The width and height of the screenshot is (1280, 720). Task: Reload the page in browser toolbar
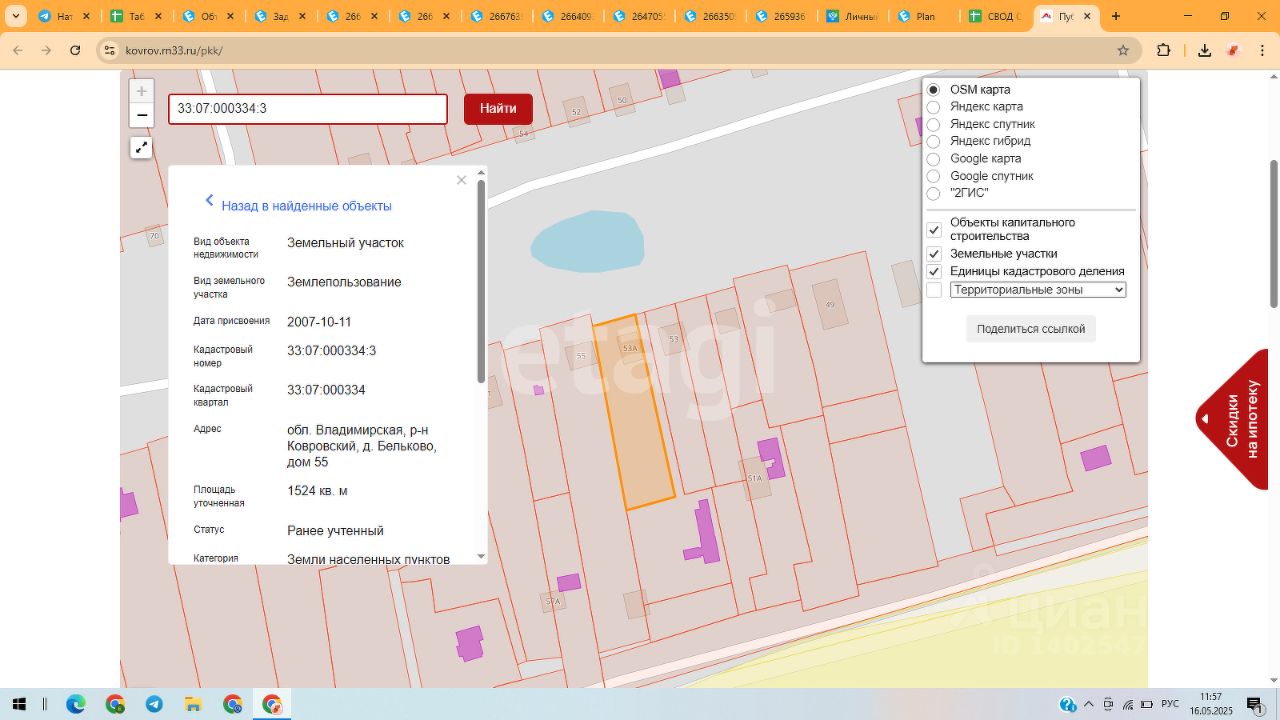[x=75, y=50]
